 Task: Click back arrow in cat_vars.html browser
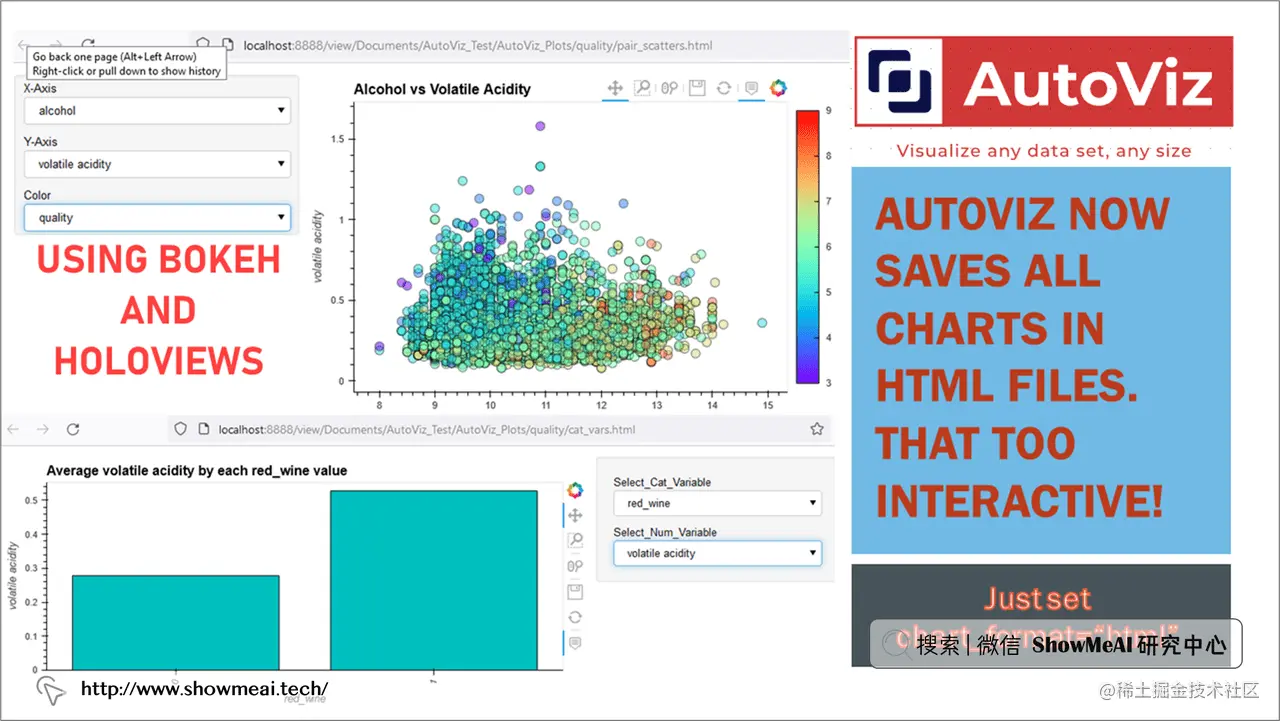(13, 429)
